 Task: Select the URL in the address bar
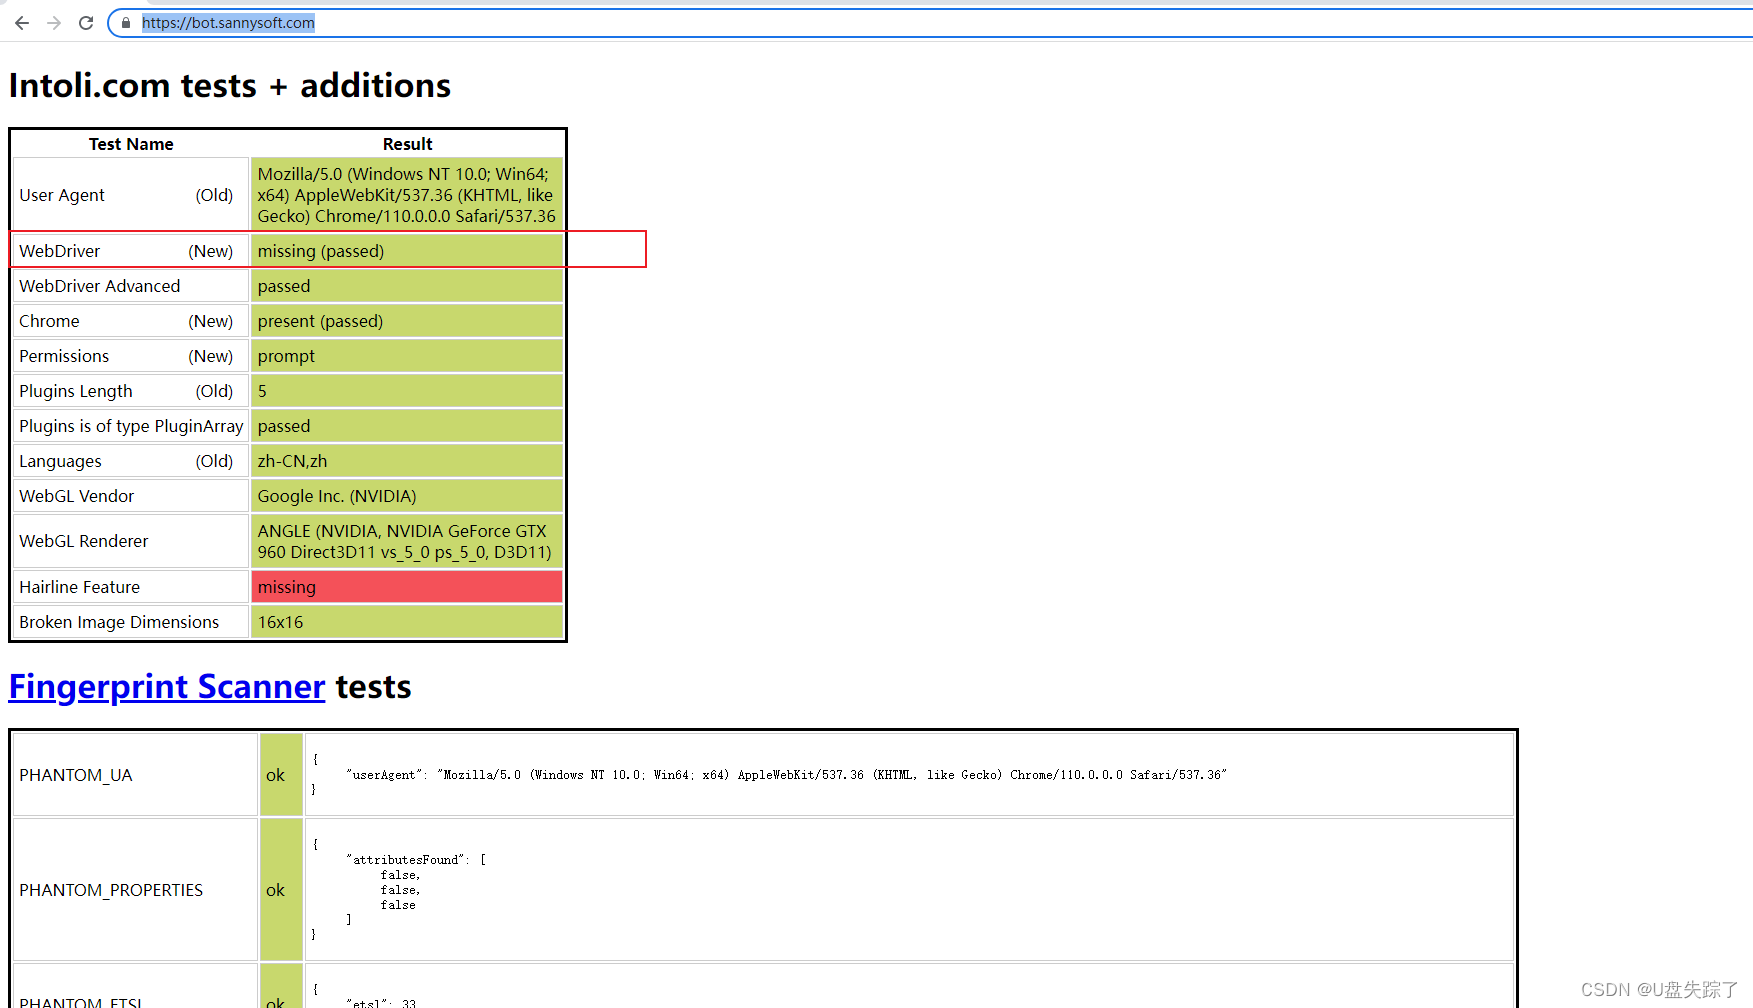tap(228, 22)
